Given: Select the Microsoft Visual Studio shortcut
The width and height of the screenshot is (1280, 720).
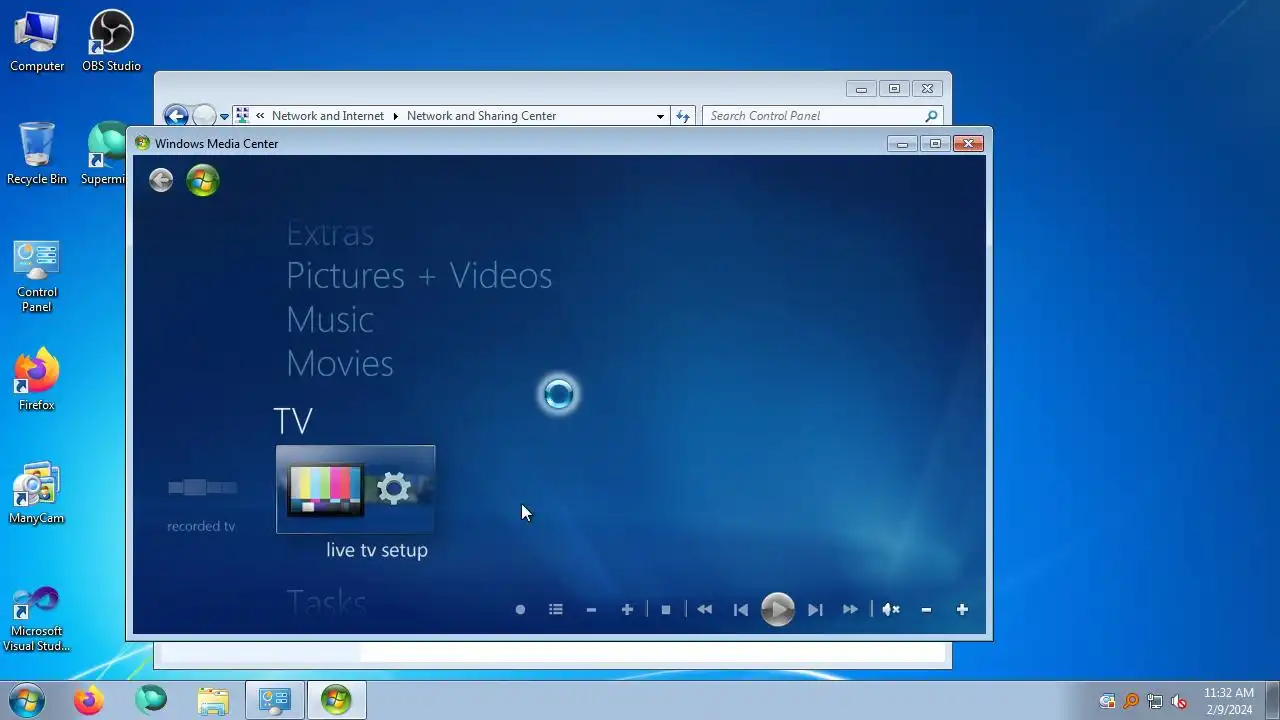Looking at the screenshot, I should point(37,620).
